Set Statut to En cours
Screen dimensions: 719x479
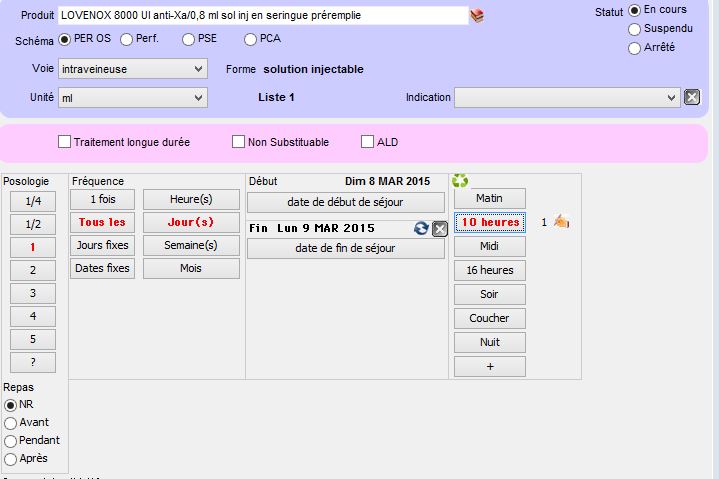634,10
